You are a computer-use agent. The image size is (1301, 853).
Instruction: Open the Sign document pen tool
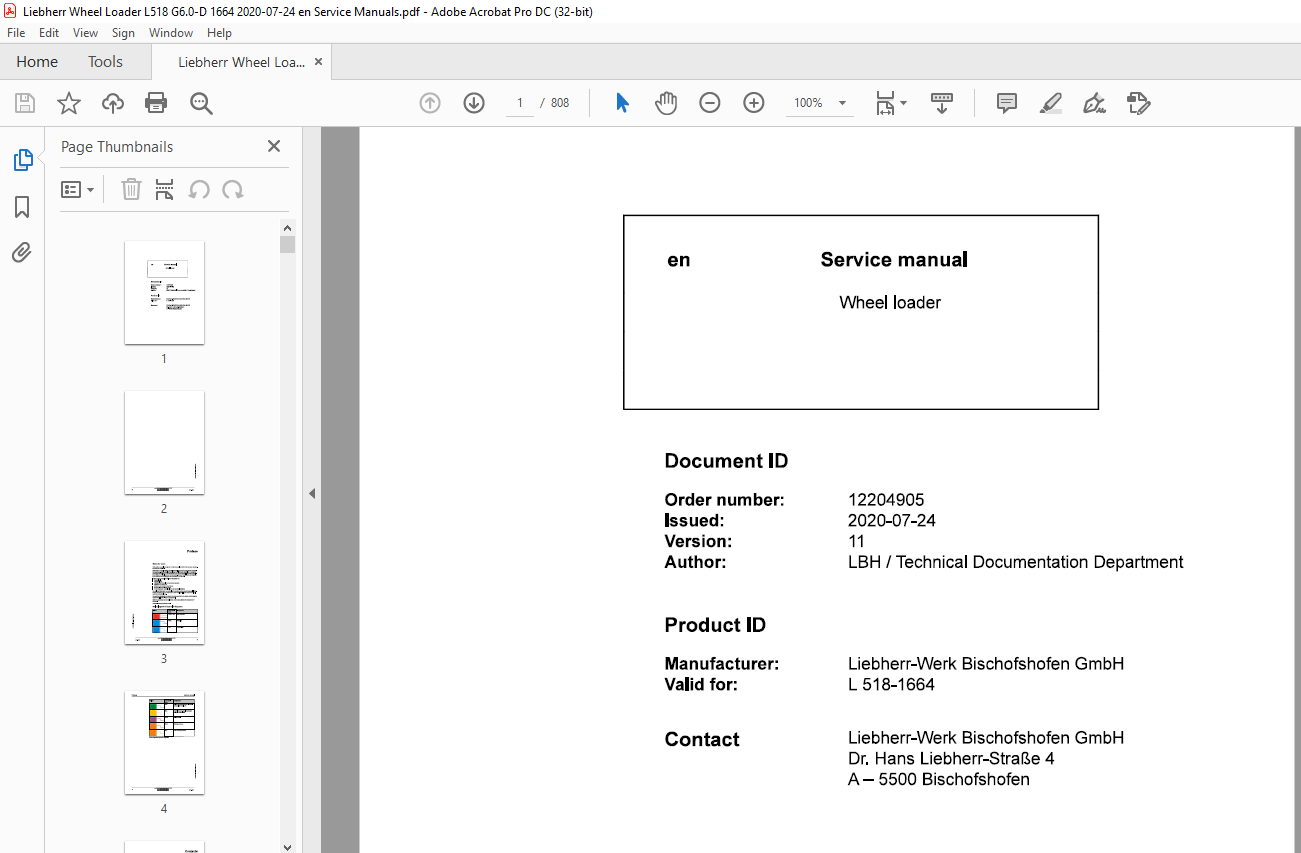pos(1094,103)
